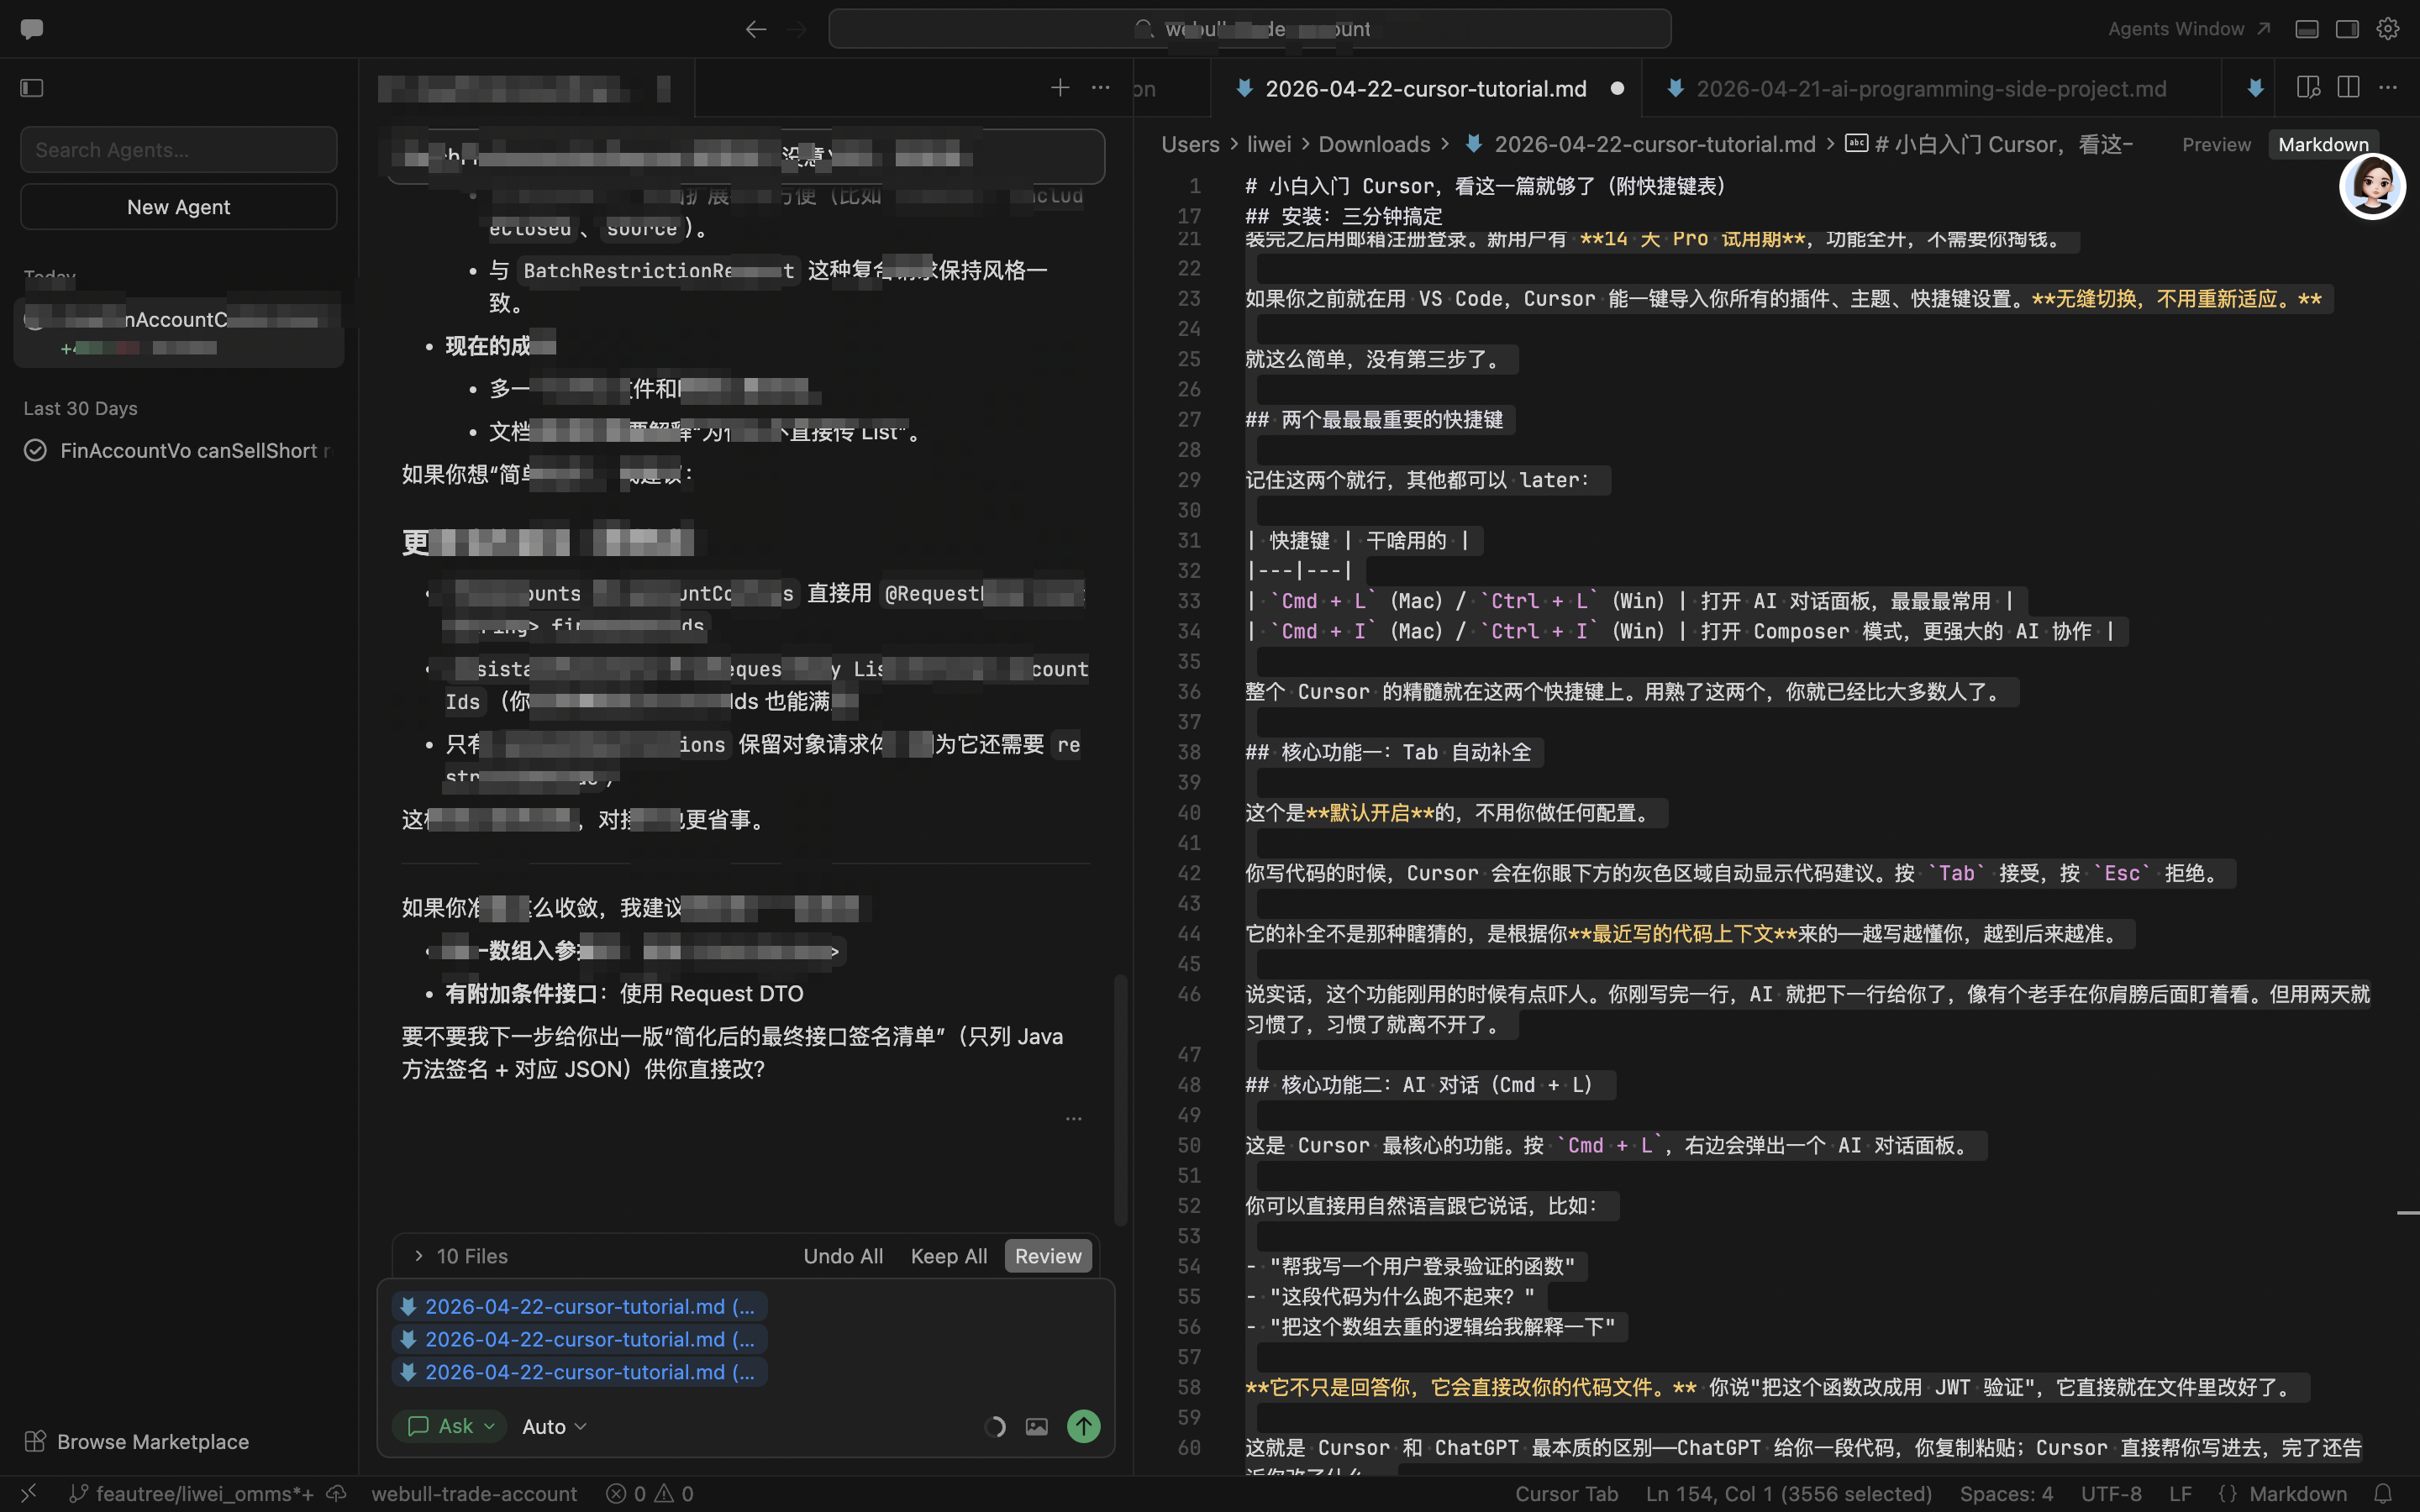The height and width of the screenshot is (1512, 2420).
Task: Open editor more actions ellipsis
Action: tap(2388, 88)
